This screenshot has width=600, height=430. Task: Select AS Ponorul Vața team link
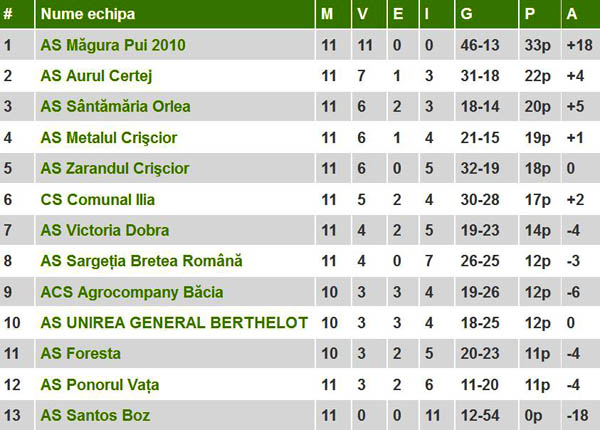click(100, 385)
